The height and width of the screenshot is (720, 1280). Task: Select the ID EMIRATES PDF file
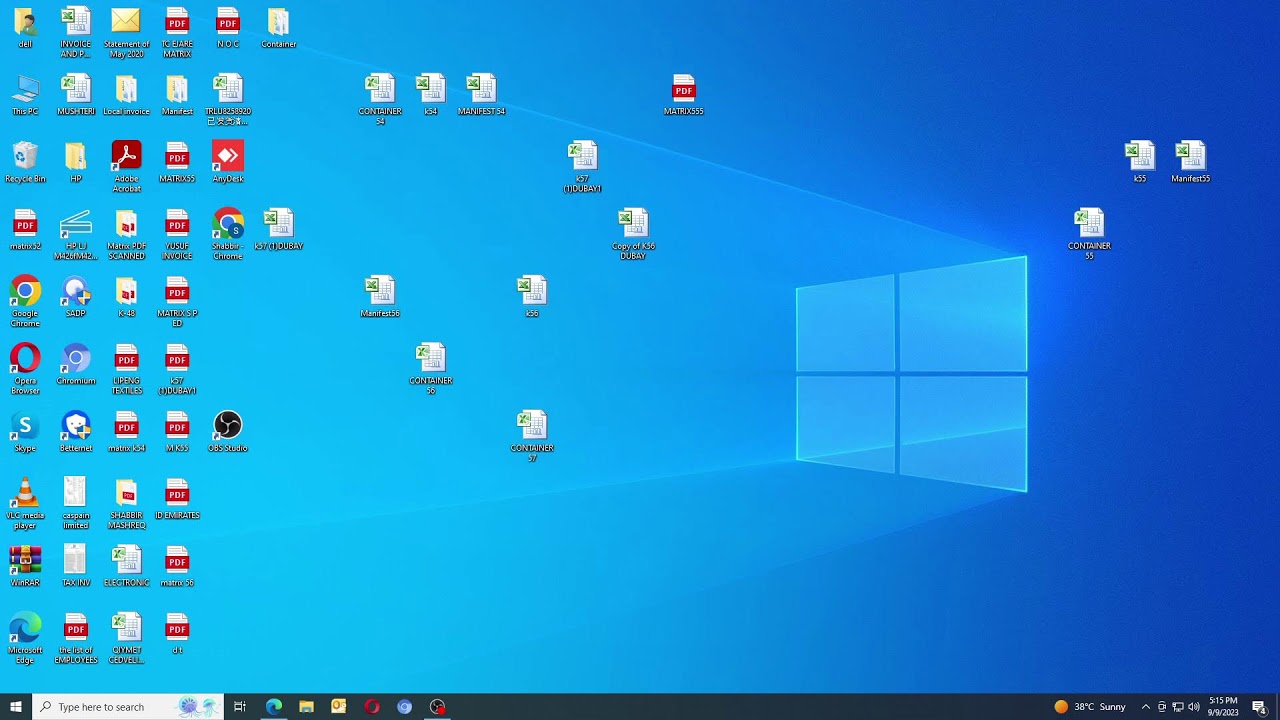(177, 499)
